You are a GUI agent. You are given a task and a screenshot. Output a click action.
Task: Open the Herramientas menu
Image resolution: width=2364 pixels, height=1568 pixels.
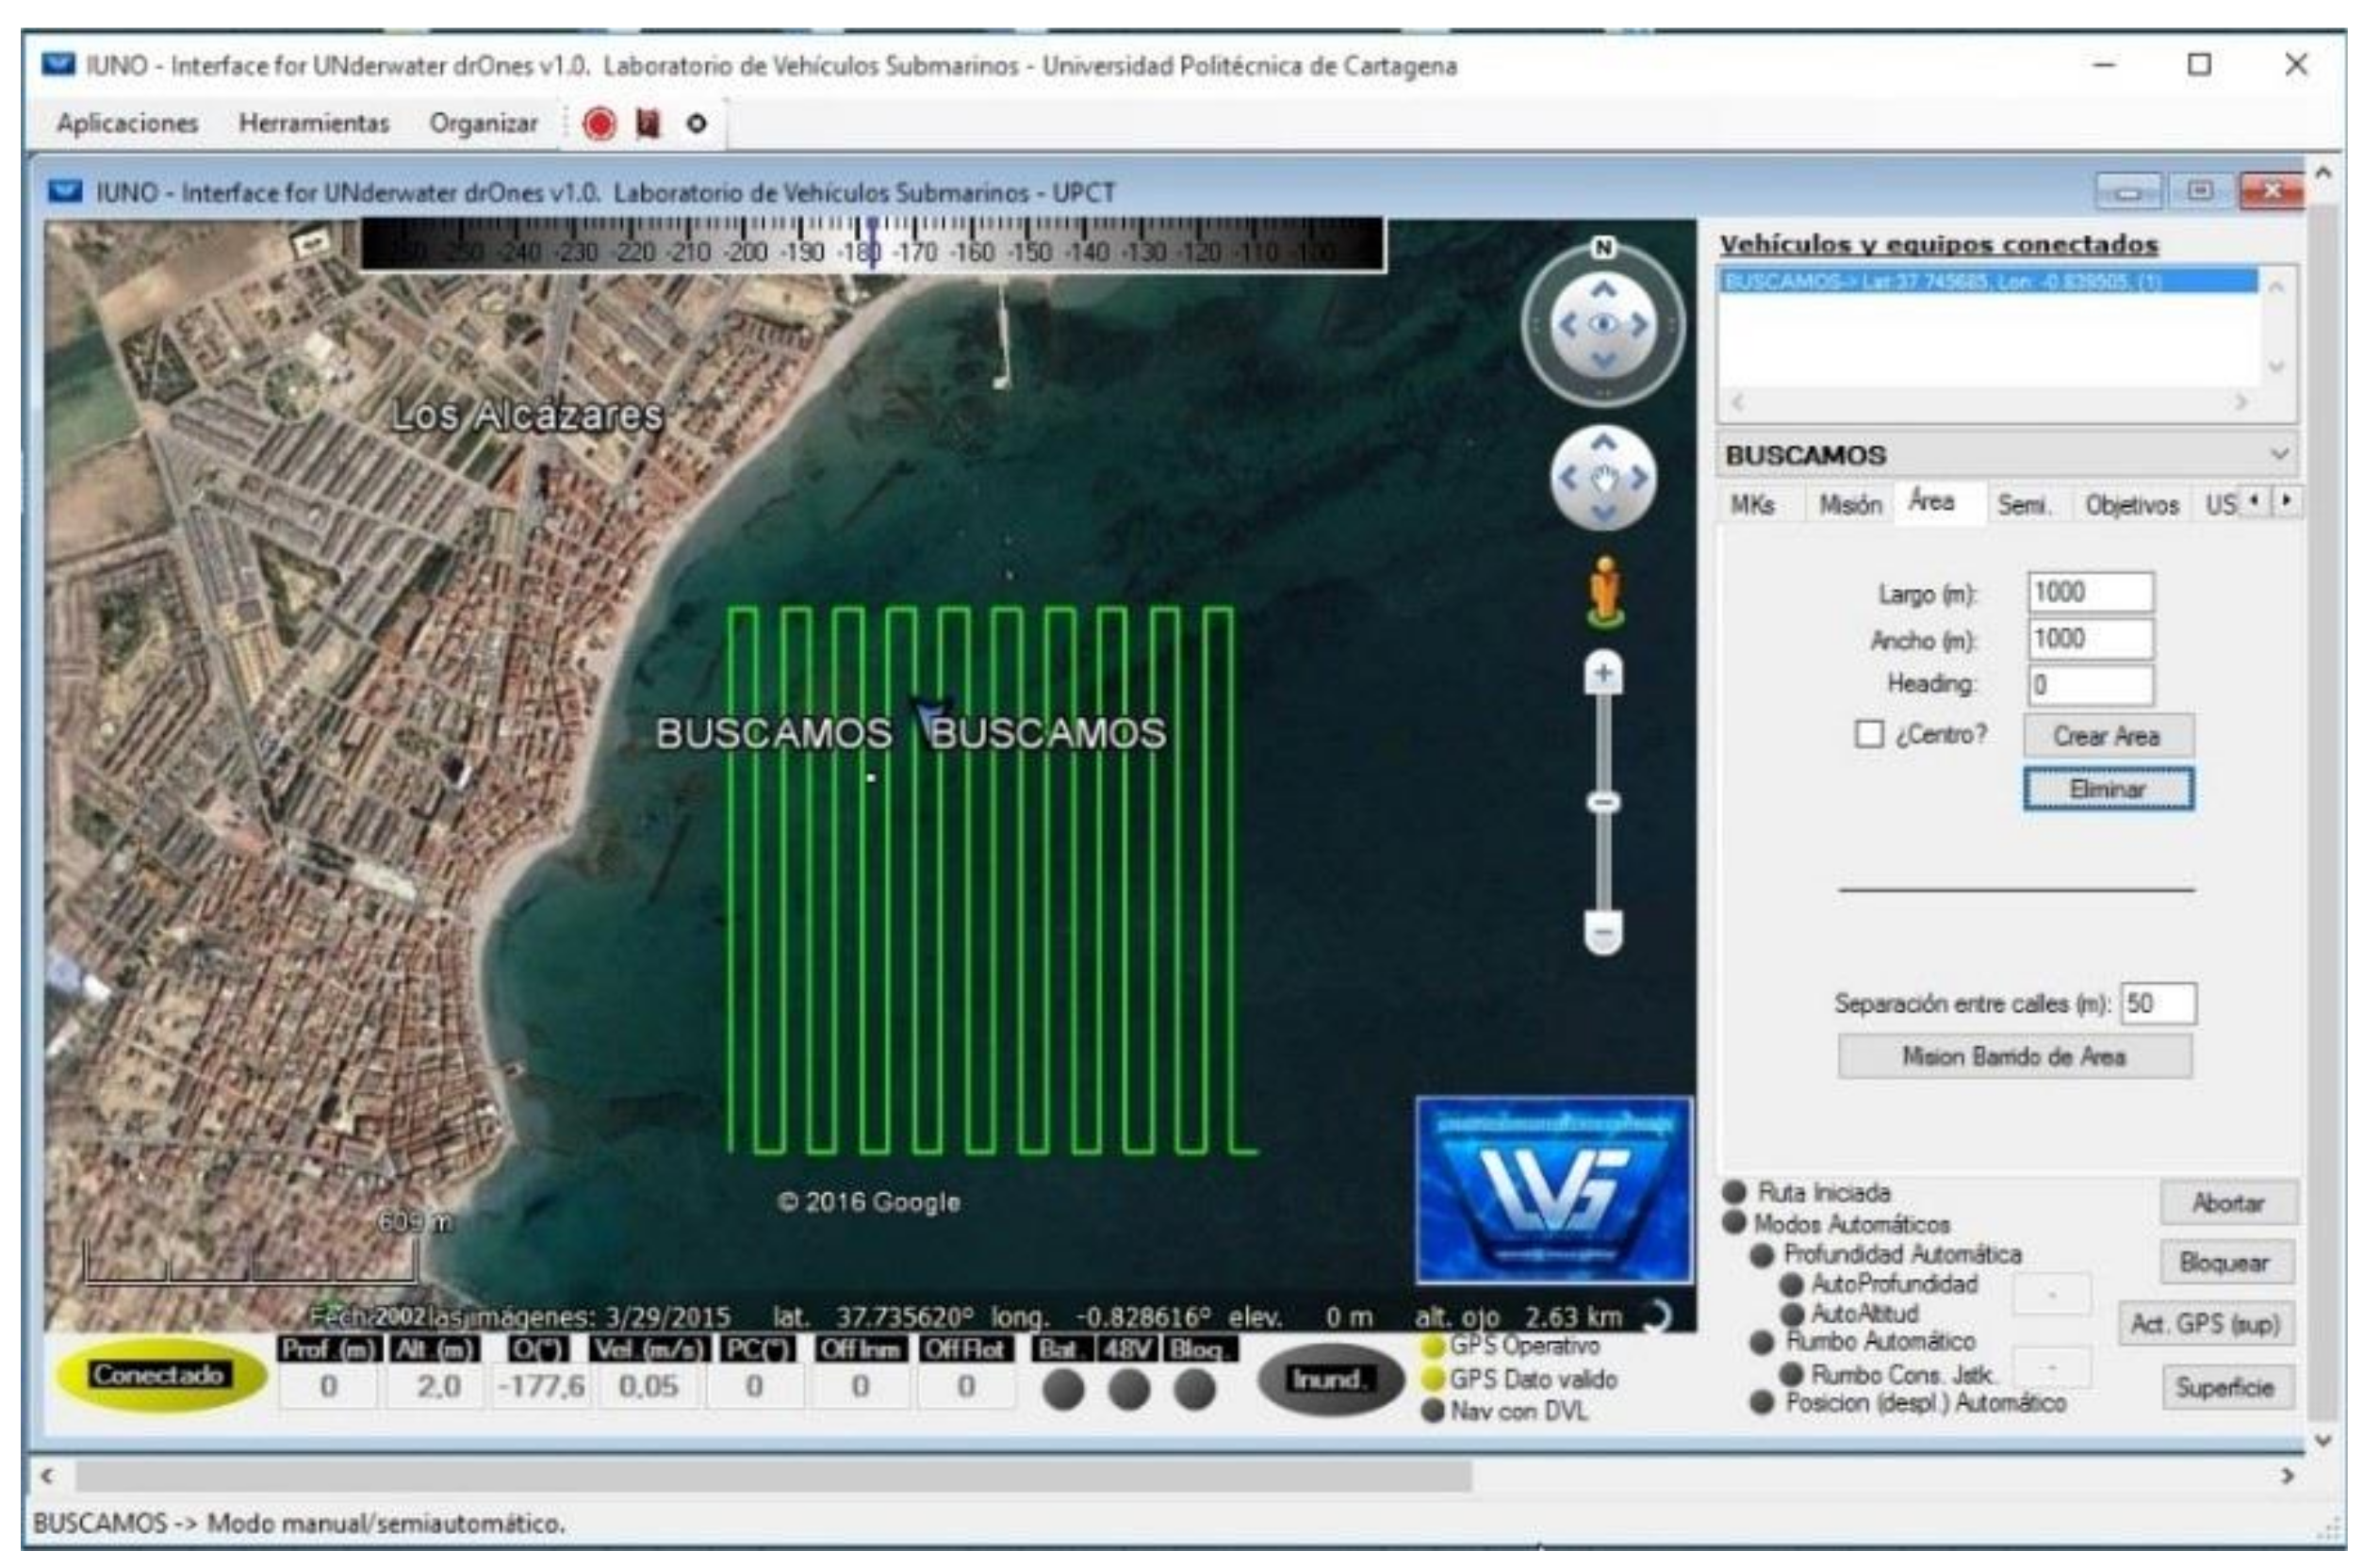click(313, 124)
